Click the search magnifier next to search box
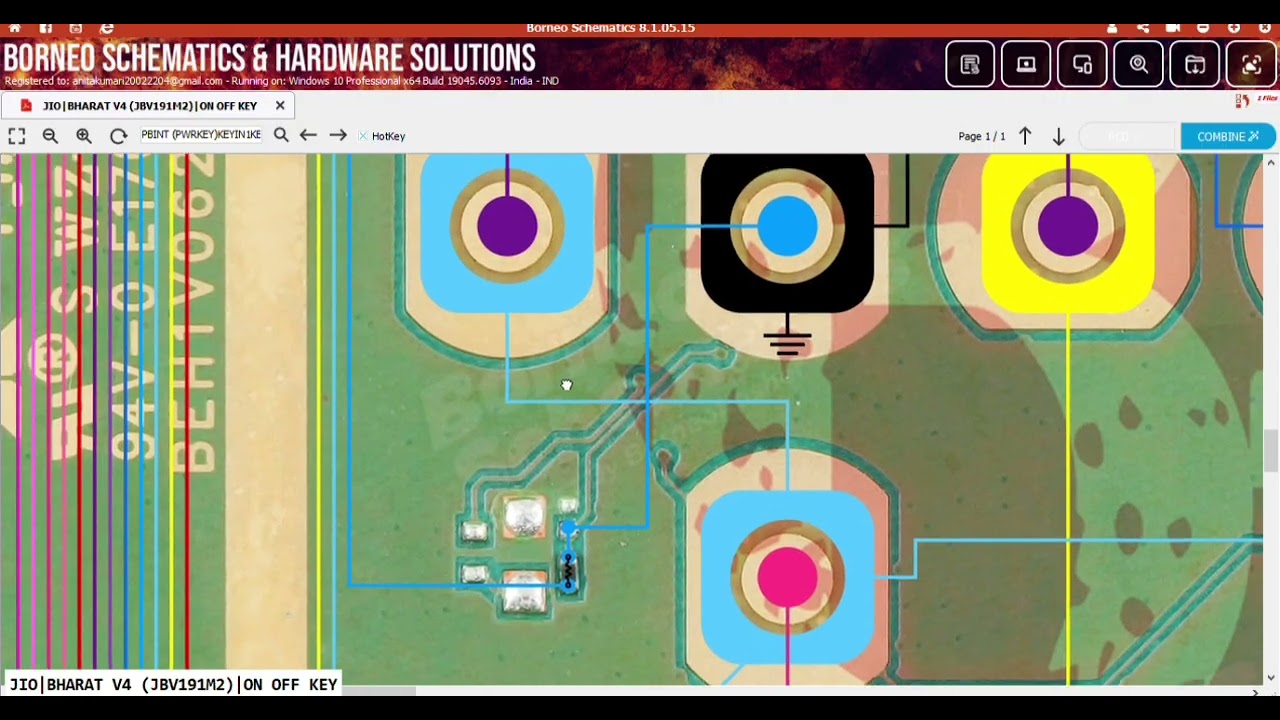 pyautogui.click(x=281, y=135)
